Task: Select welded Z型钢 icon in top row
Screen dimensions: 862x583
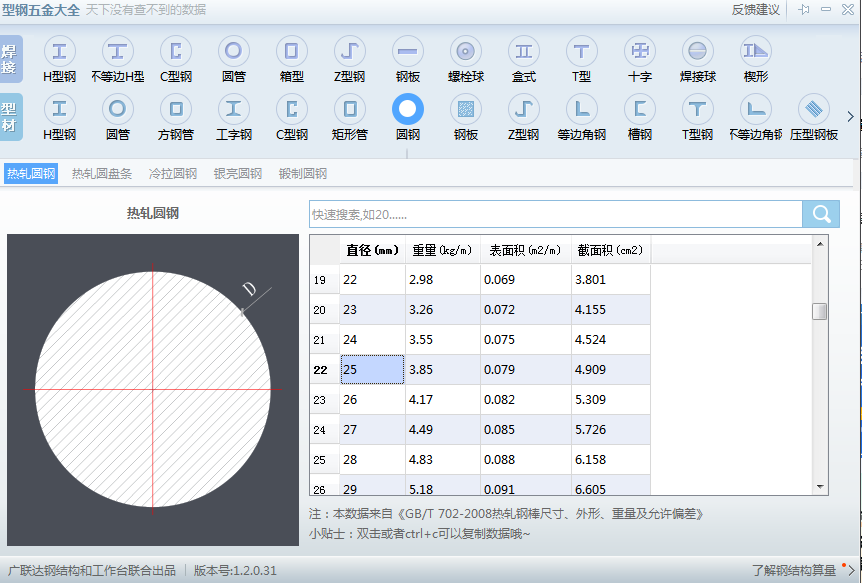Action: [350, 52]
